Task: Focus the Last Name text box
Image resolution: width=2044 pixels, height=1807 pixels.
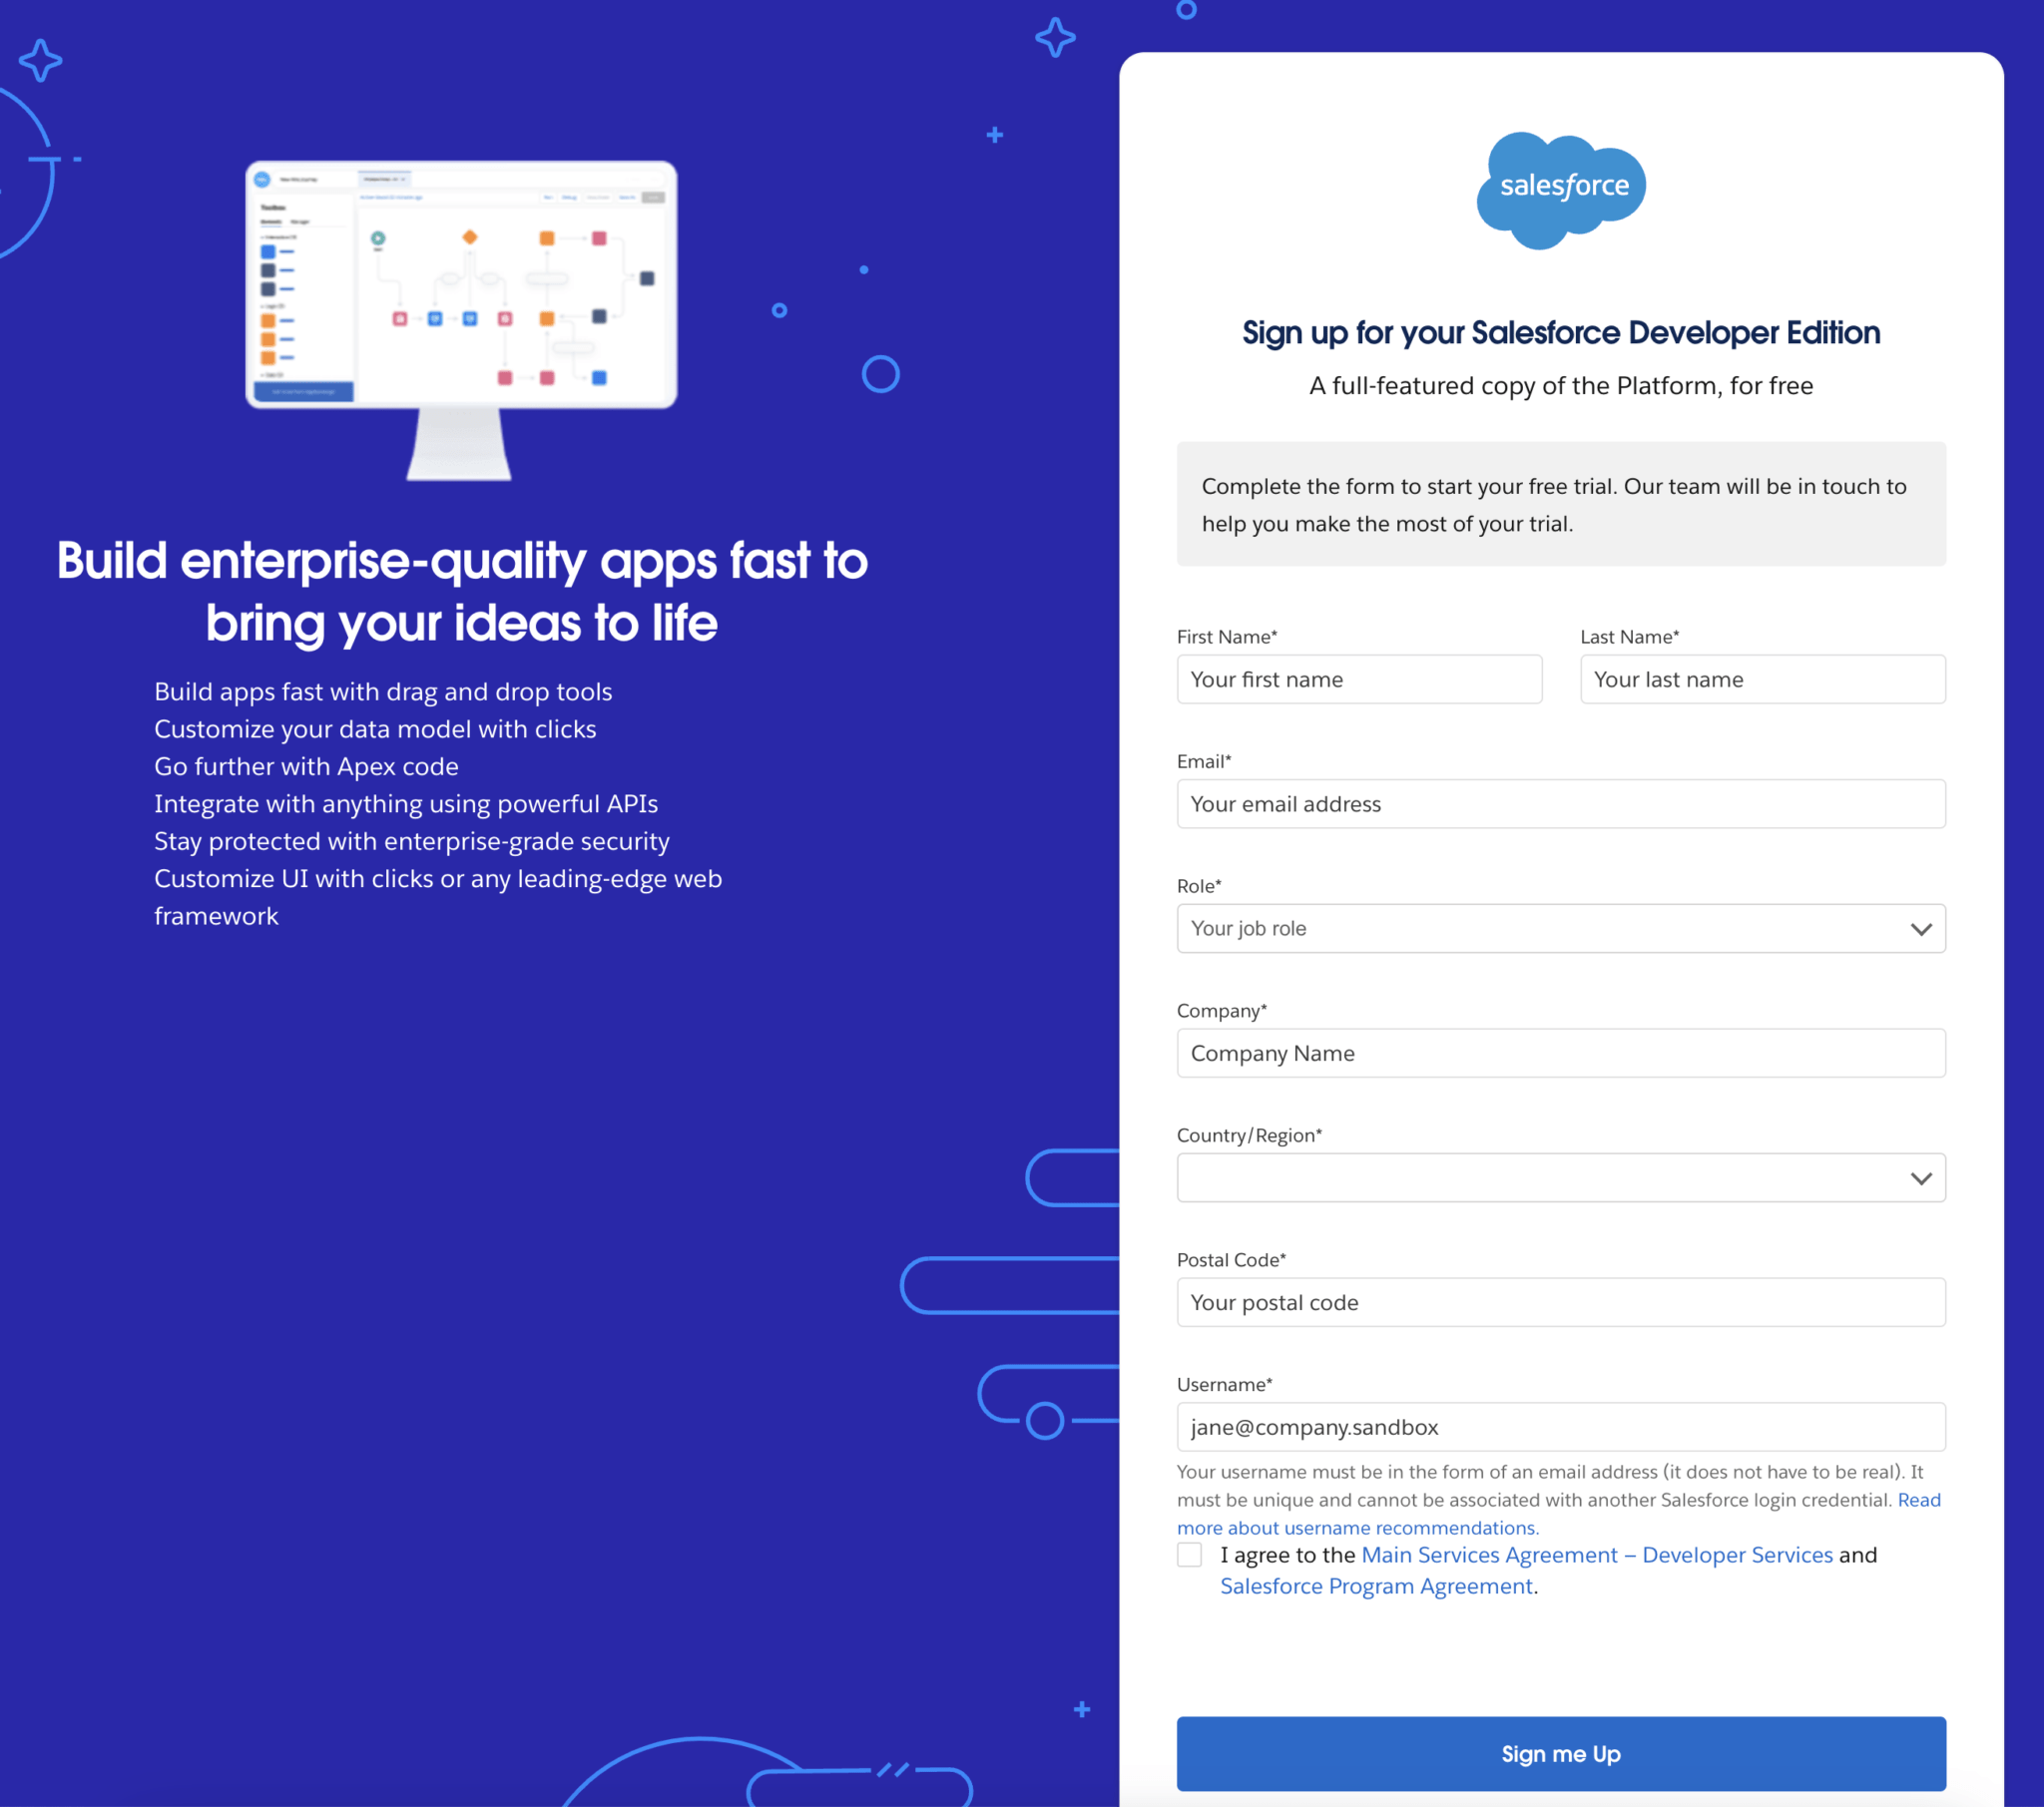Action: tap(1762, 680)
